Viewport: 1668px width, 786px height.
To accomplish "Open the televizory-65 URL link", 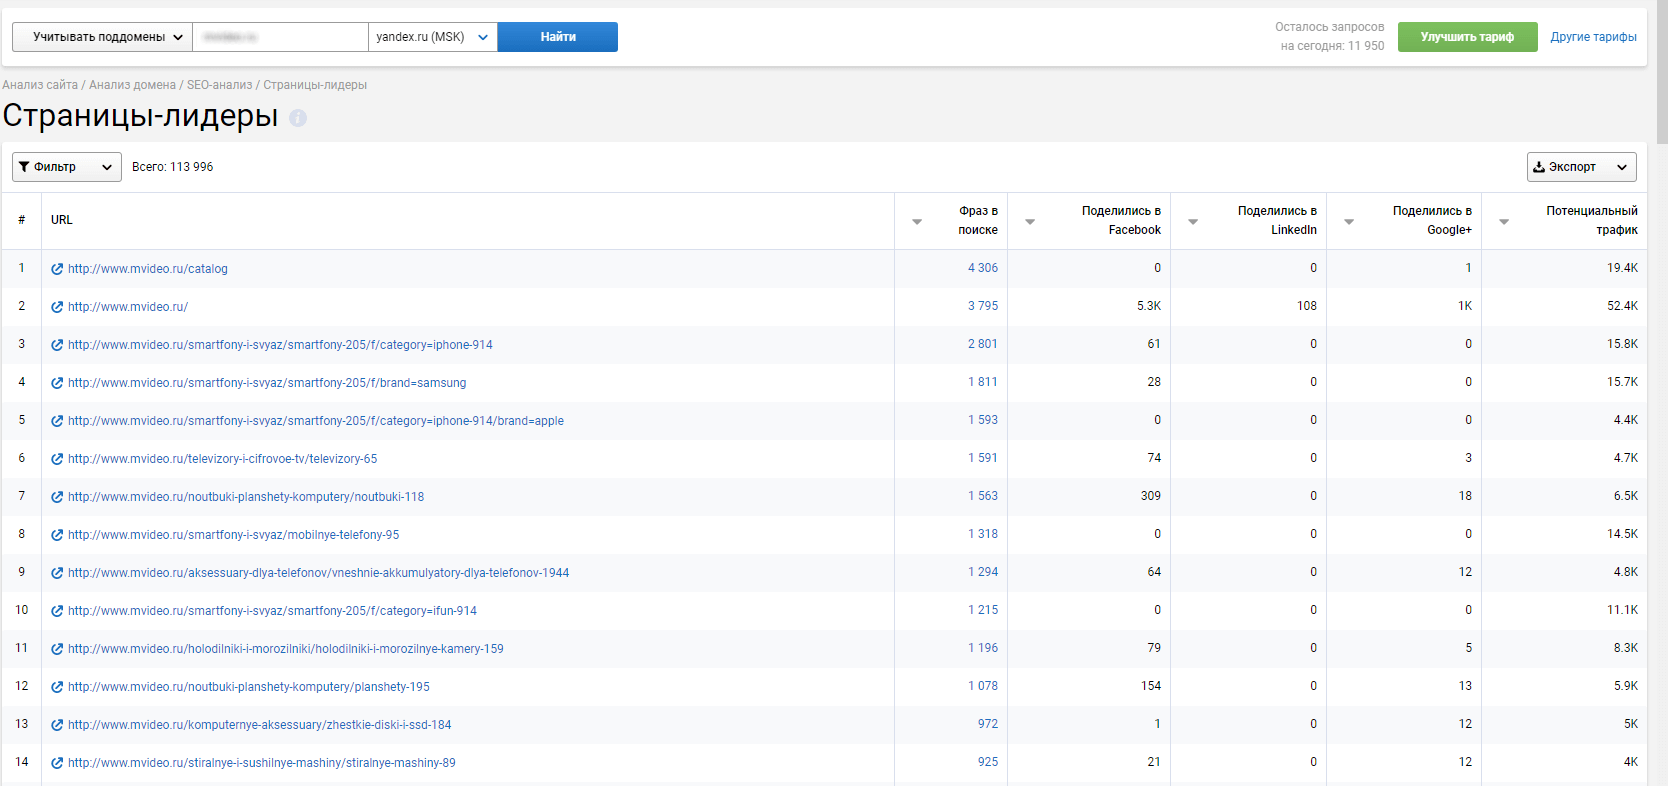I will click(222, 459).
